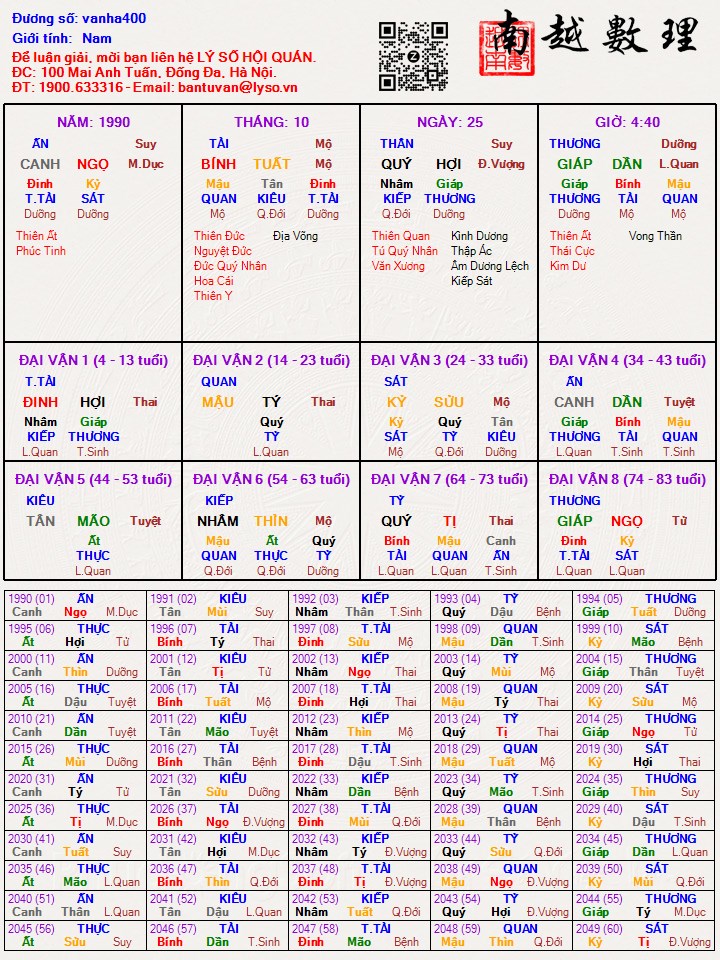Image resolution: width=720 pixels, height=960 pixels.
Task: Click 'Địa Võng' in month column
Action: [295, 236]
